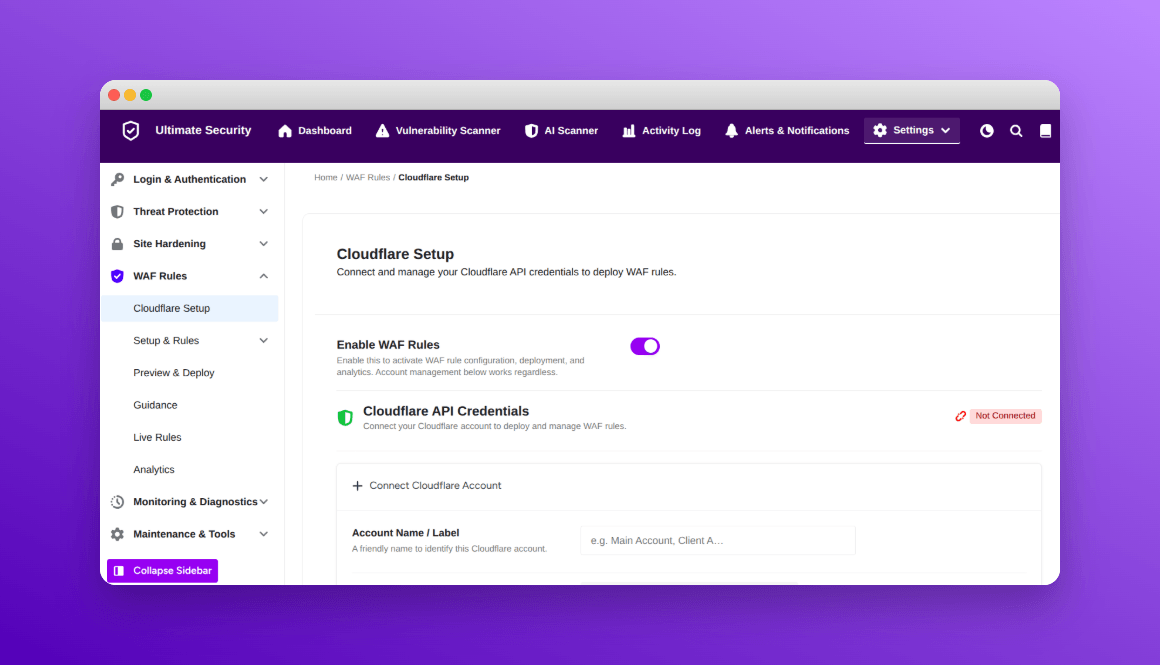Expand the Setup & Rules submenu chevron
Screen dimensions: 1160x665
[263, 341]
